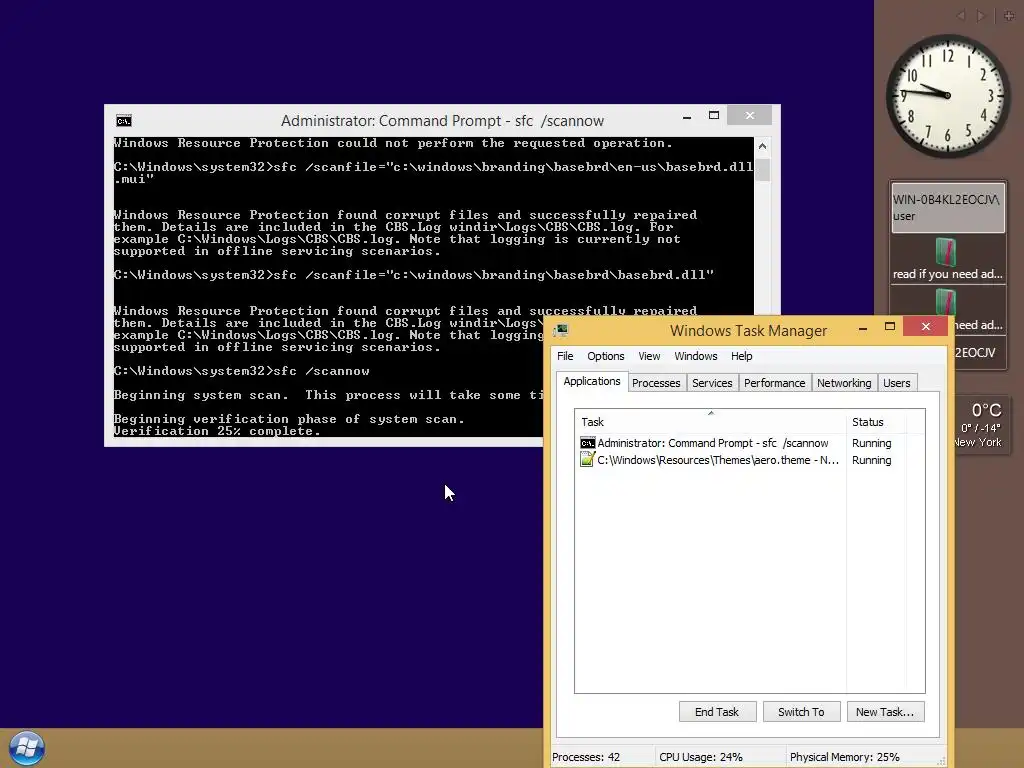The width and height of the screenshot is (1024, 768).
Task: Switch to the Users tab
Action: point(896,383)
